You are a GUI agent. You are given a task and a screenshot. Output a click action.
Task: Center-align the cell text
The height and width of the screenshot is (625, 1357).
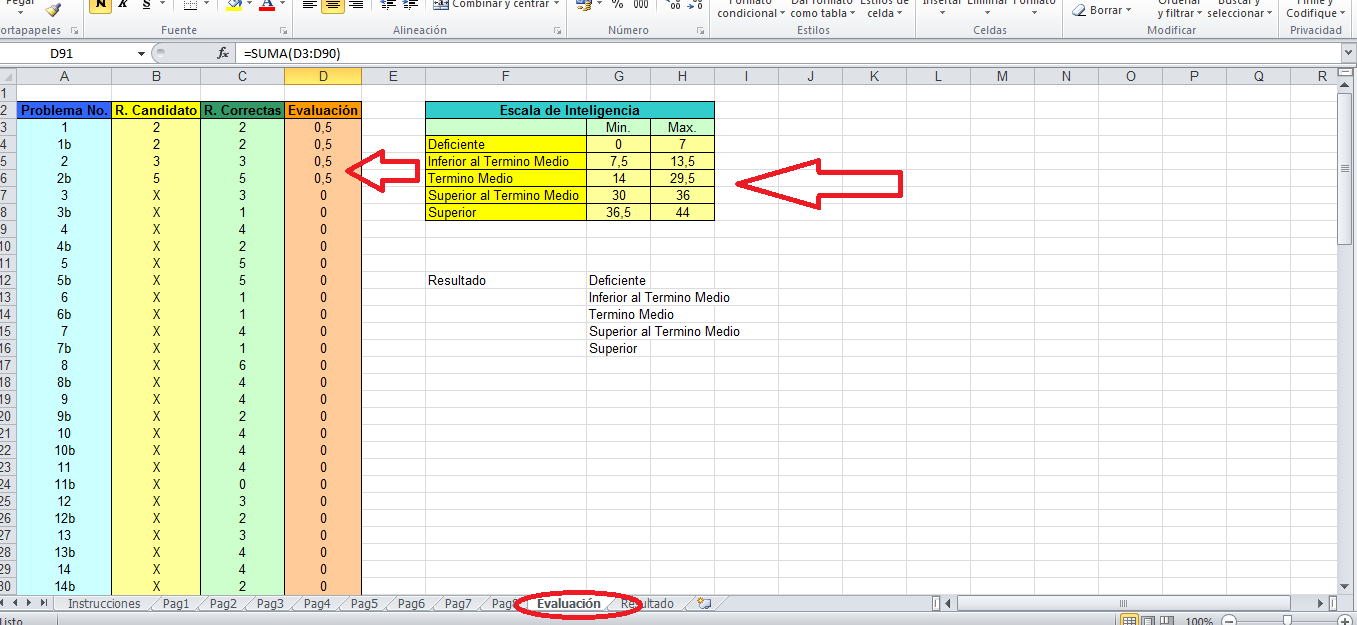(333, 5)
